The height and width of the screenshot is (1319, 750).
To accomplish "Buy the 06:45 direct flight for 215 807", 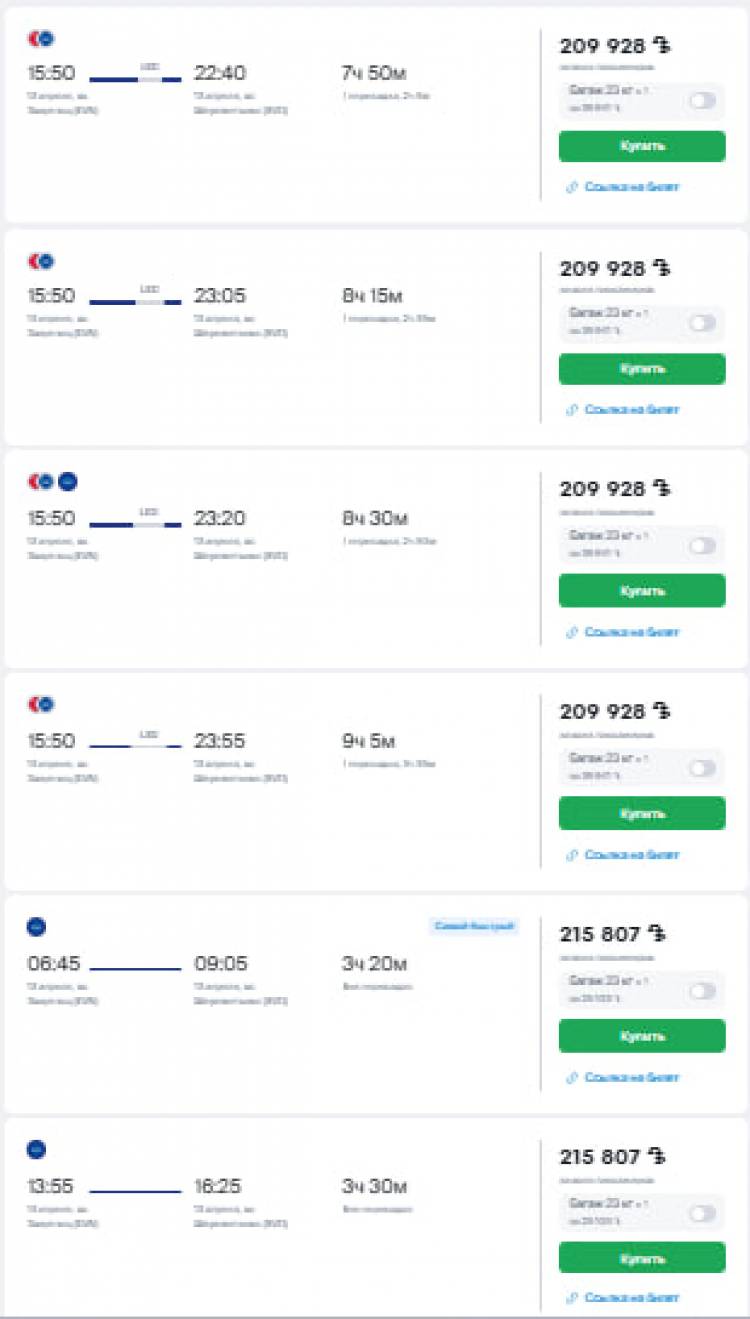I will pyautogui.click(x=642, y=1036).
